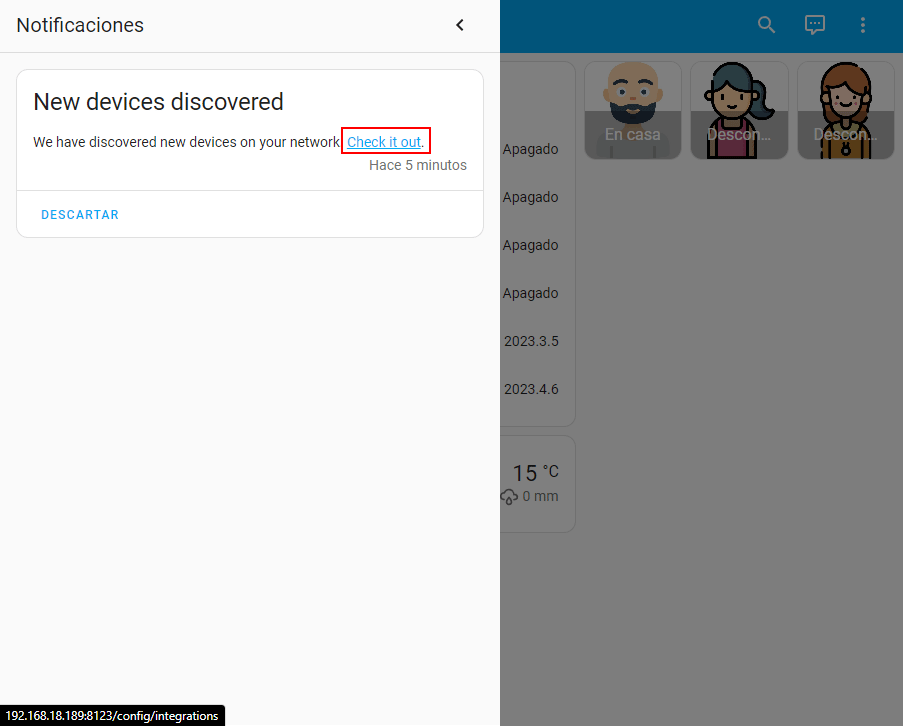Select the avatar of the woman with glasses
Screen dimensions: 903x726
coord(845,110)
